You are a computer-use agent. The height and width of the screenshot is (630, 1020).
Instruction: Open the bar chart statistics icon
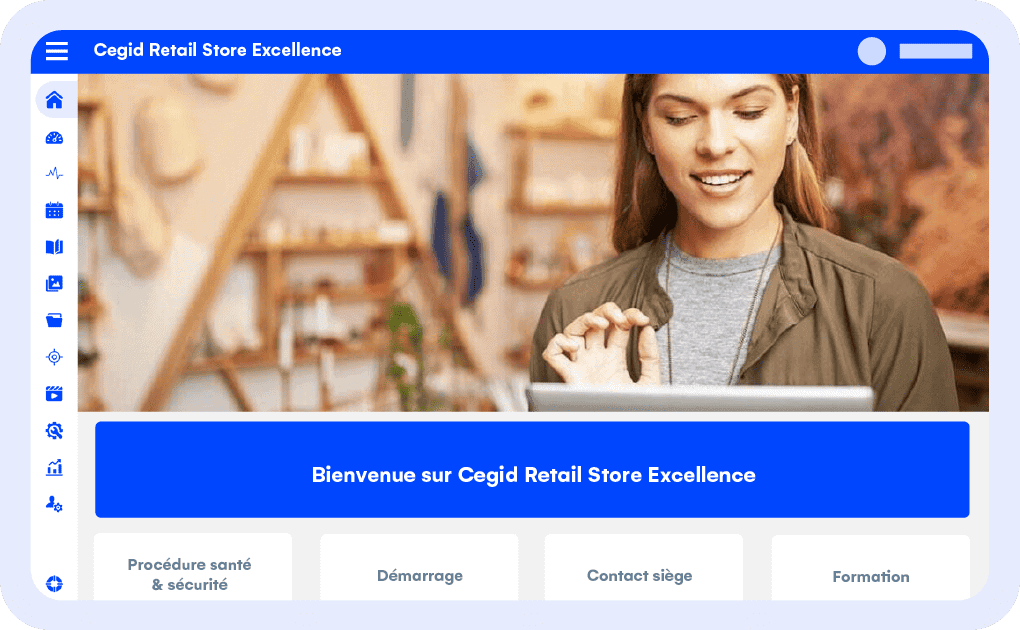[54, 467]
